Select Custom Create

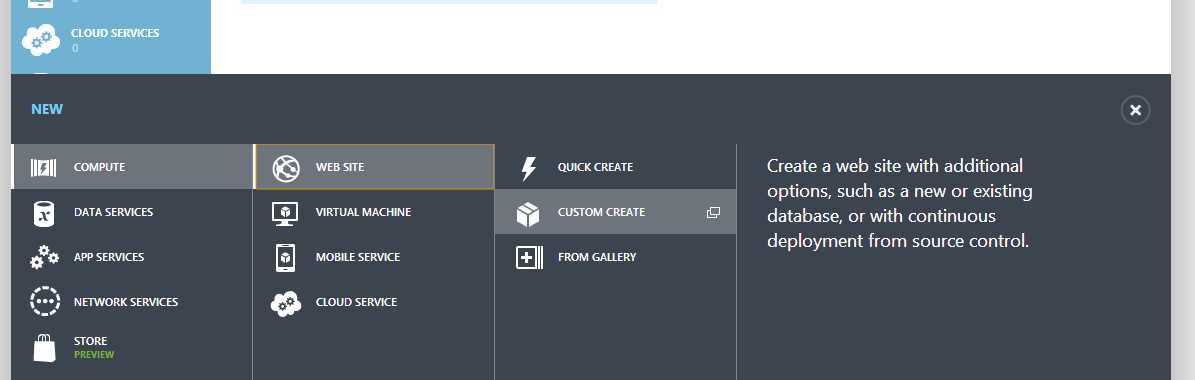[616, 212]
